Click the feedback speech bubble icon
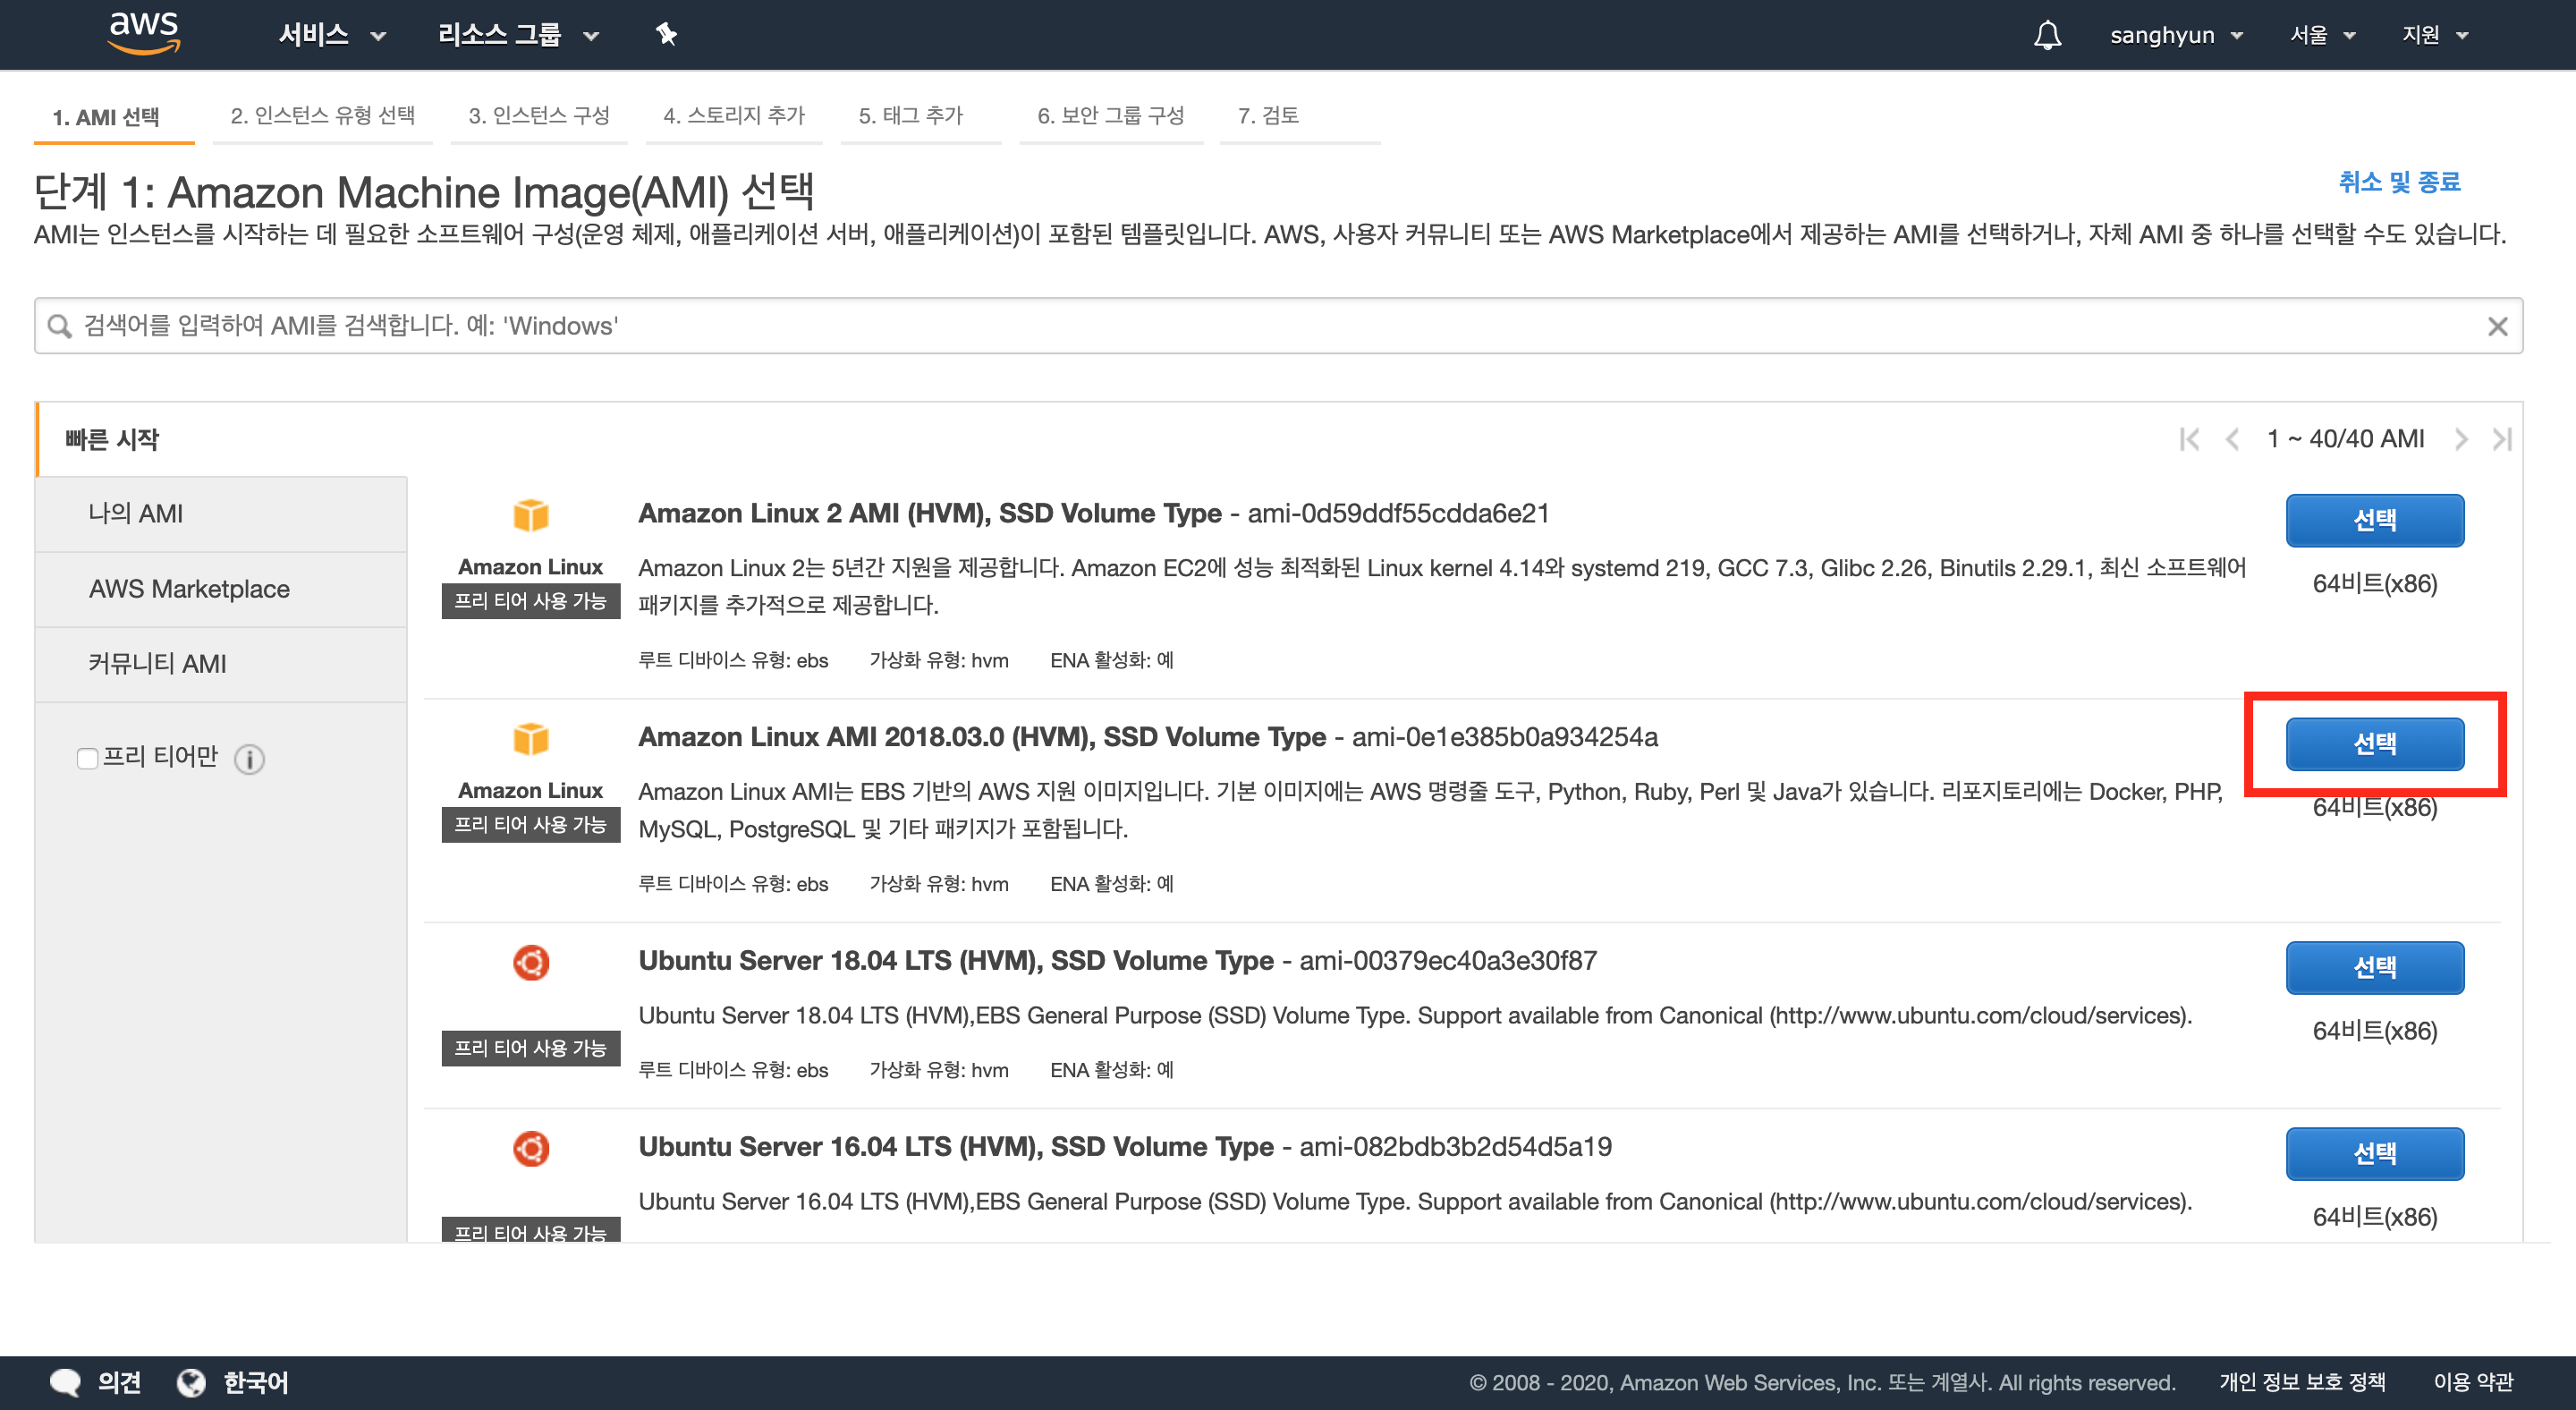Screen dimensions: 2576x1410 [66, 1382]
